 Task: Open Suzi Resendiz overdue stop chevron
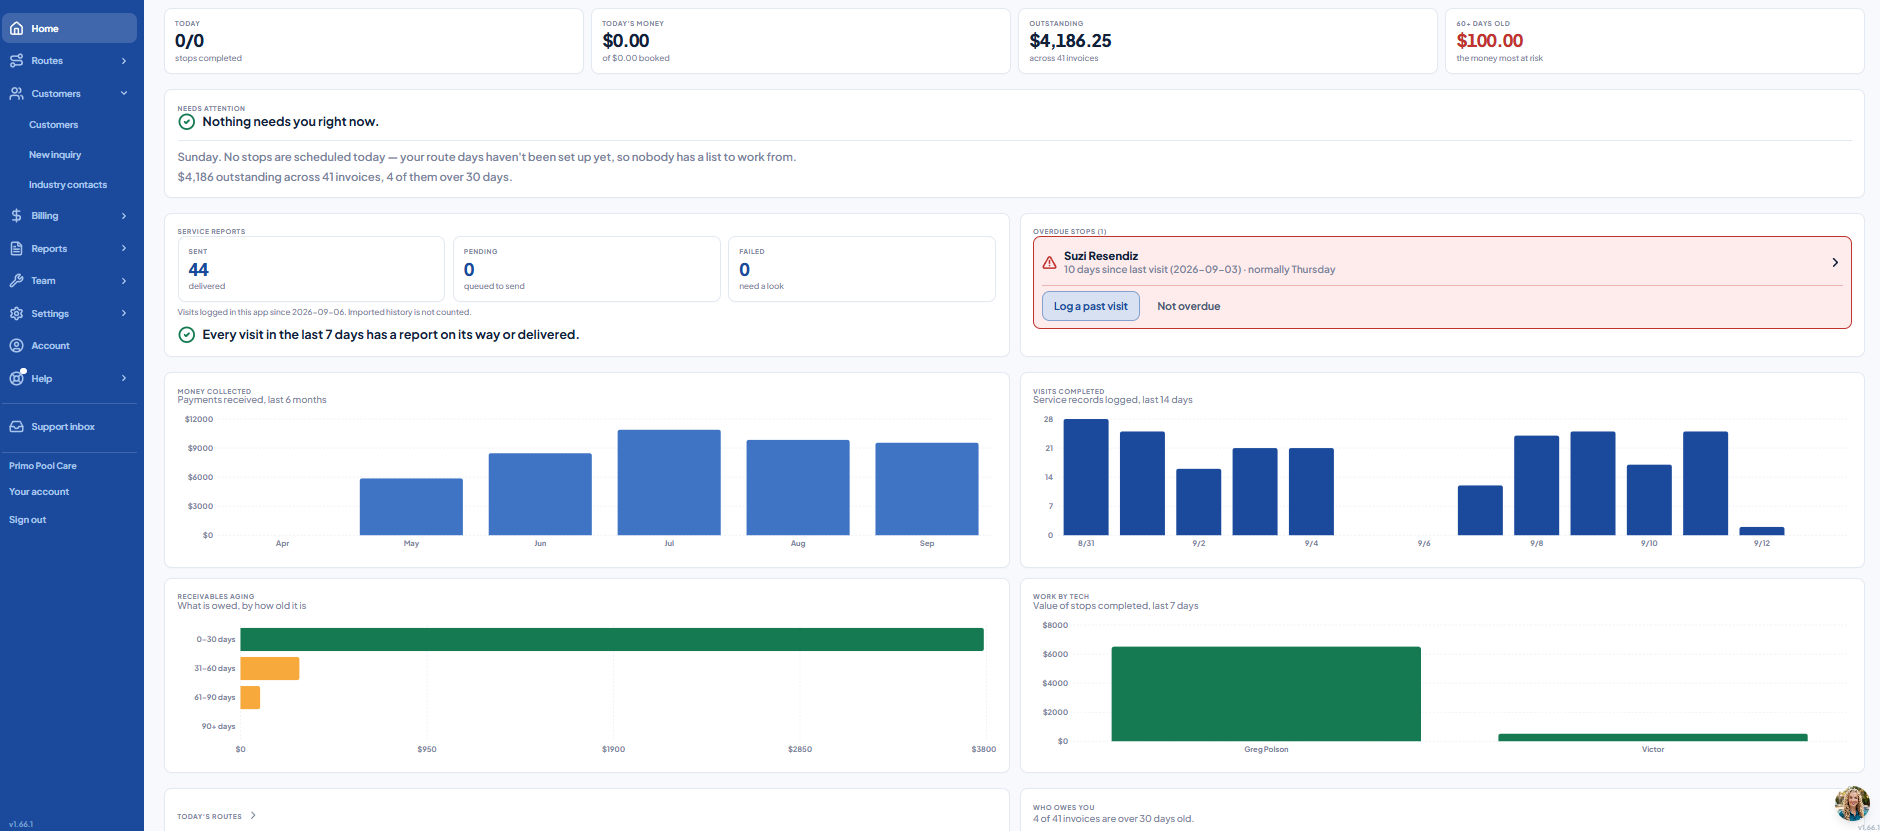point(1835,262)
